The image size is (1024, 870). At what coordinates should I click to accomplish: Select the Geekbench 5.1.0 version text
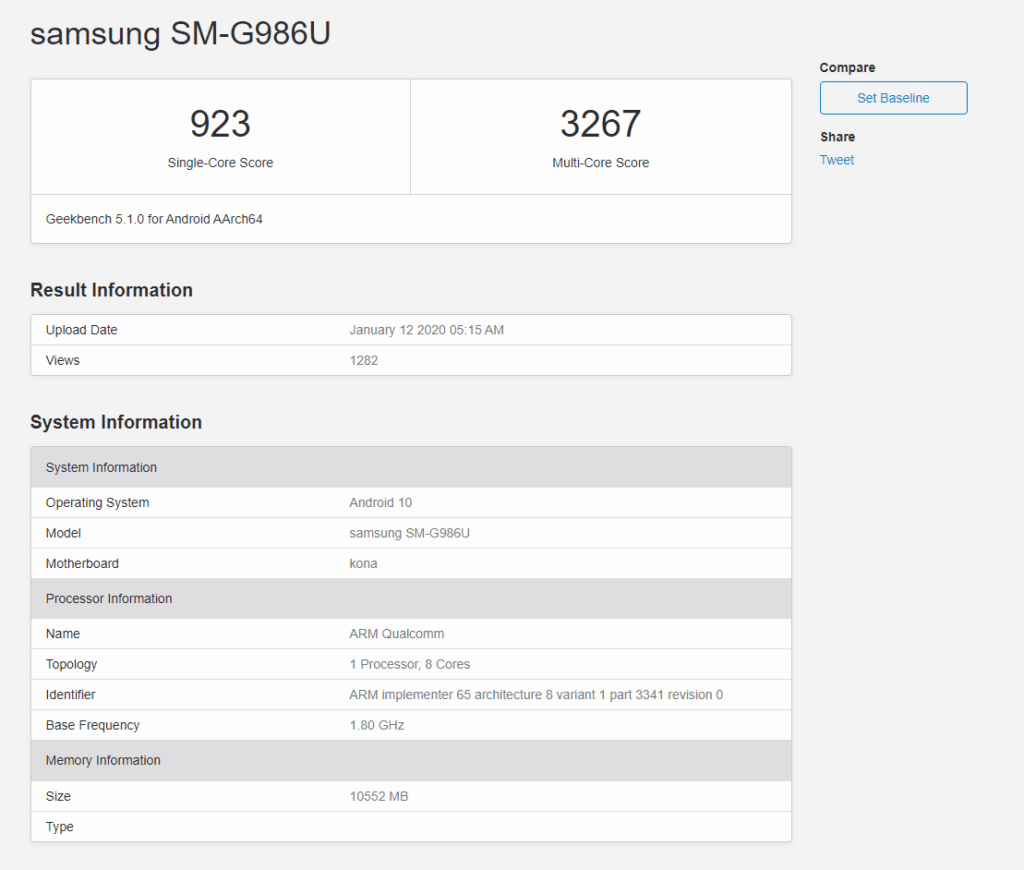pyautogui.click(x=154, y=219)
